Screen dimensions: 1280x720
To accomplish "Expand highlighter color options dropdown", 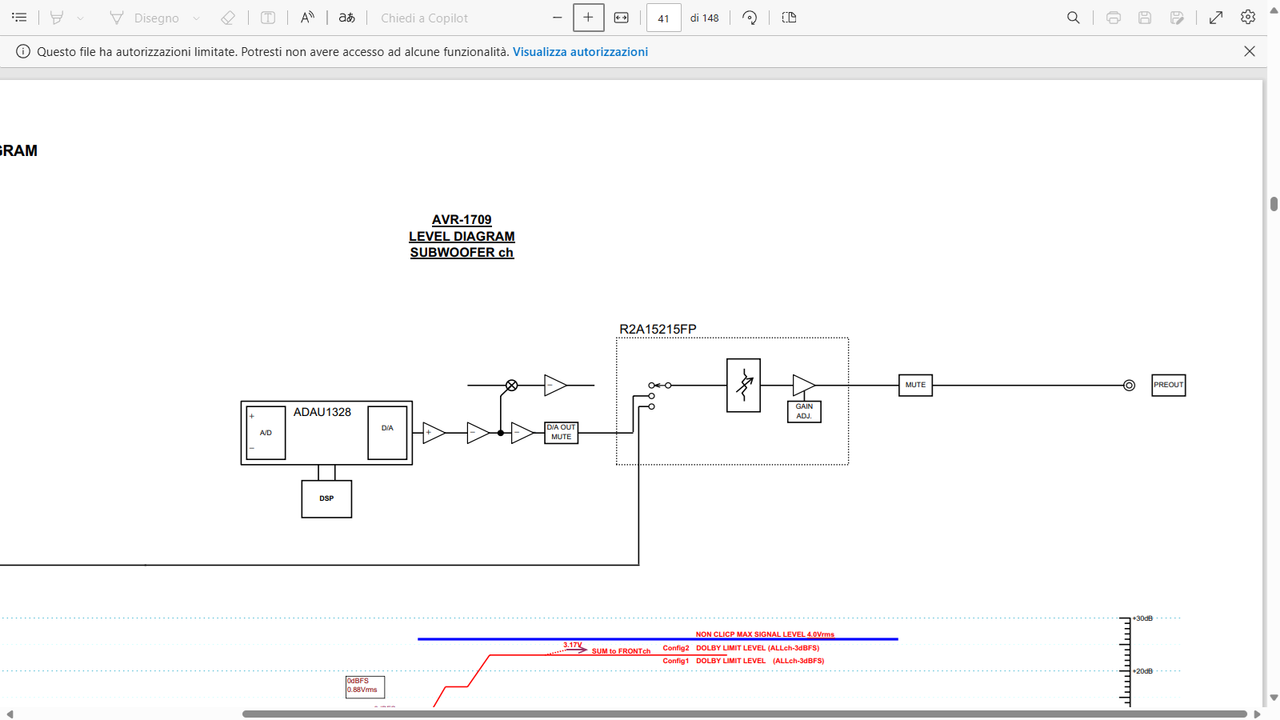I will click(81, 18).
